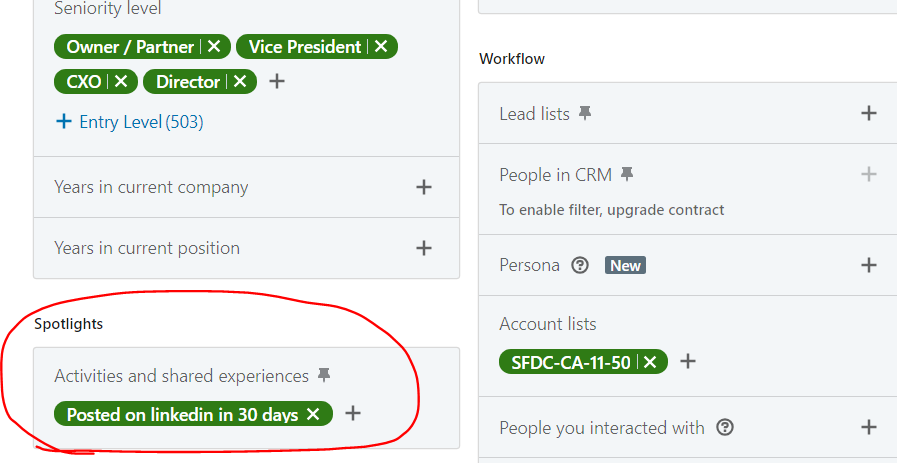Remove the Vice President seniority chip
Image resolution: width=897 pixels, height=463 pixels.
click(x=381, y=46)
